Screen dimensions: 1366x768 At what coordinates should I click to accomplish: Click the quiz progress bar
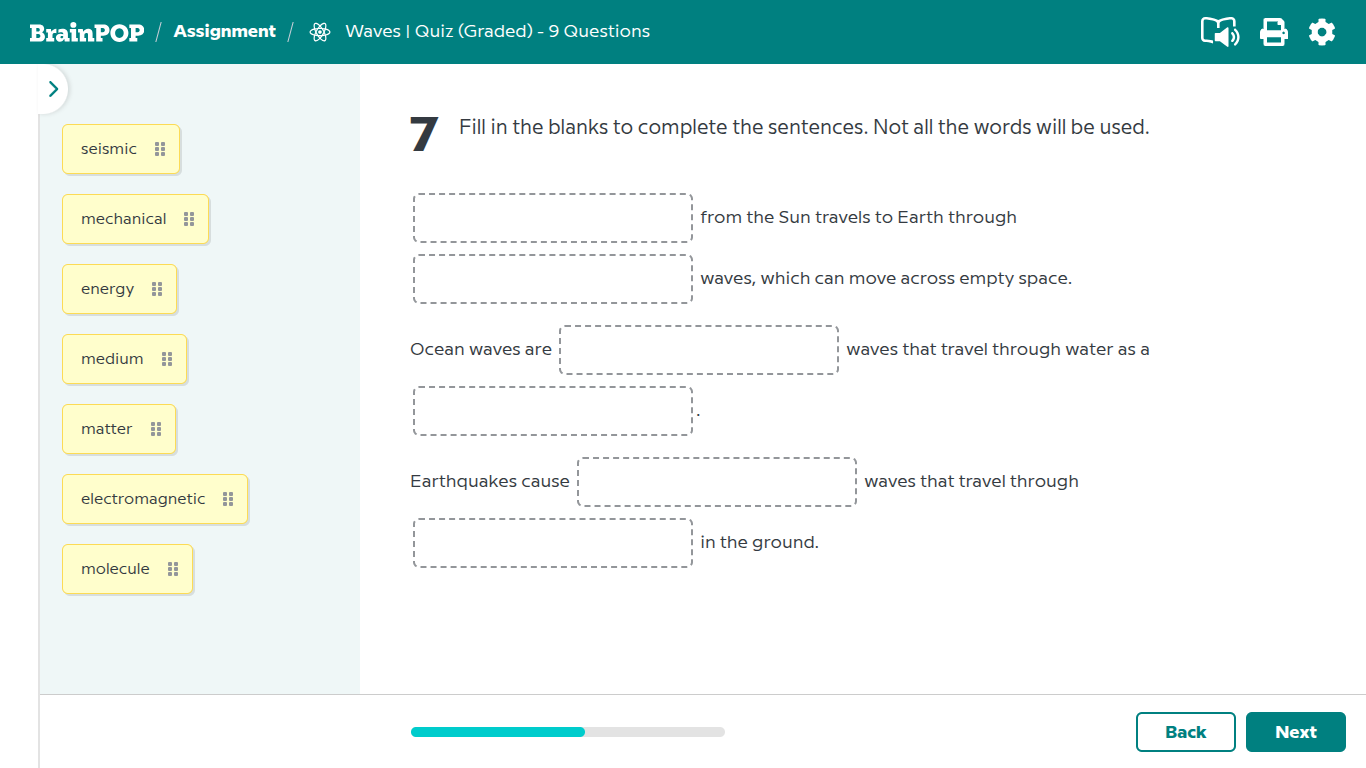pyautogui.click(x=566, y=731)
